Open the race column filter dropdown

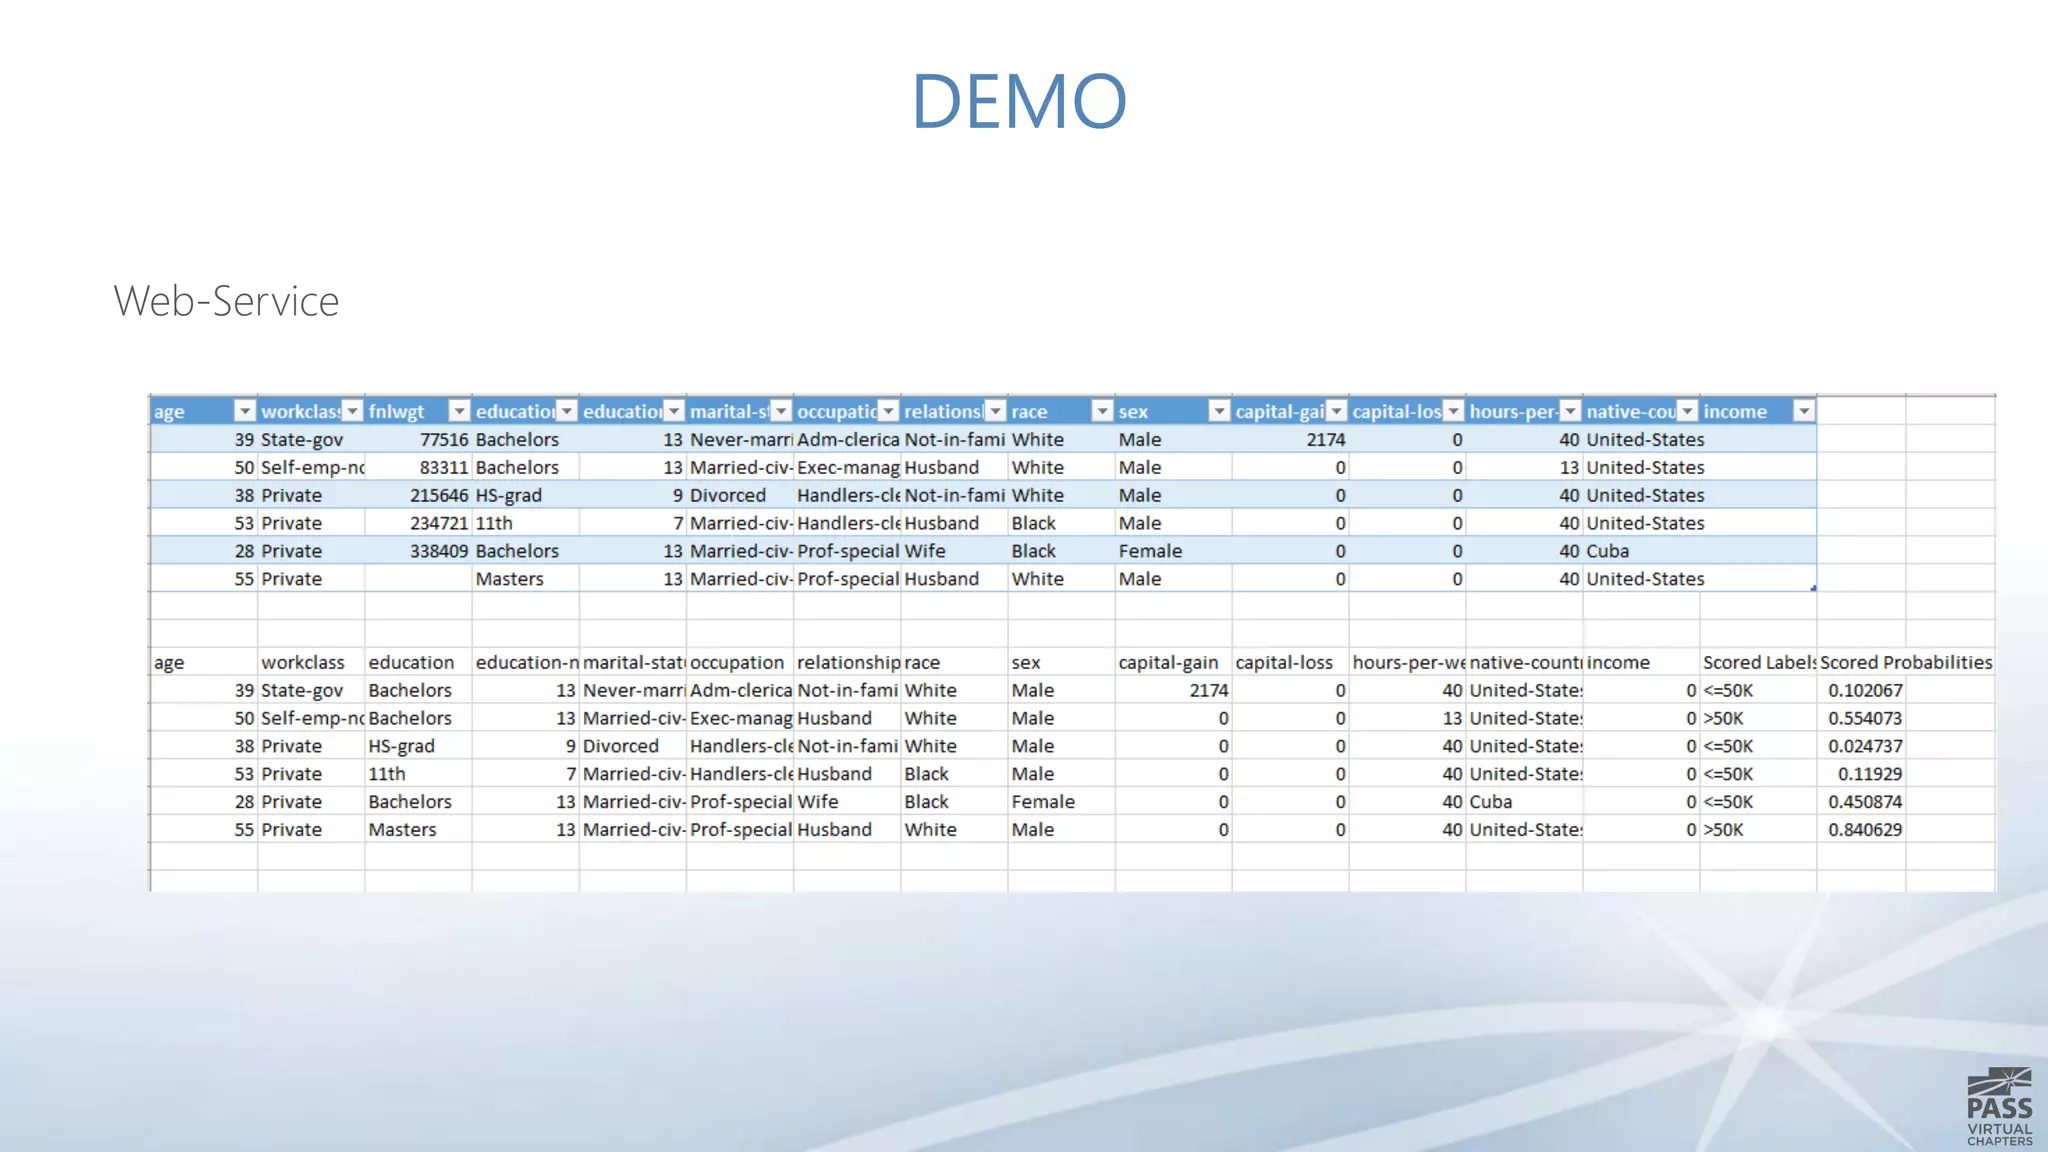(1102, 411)
